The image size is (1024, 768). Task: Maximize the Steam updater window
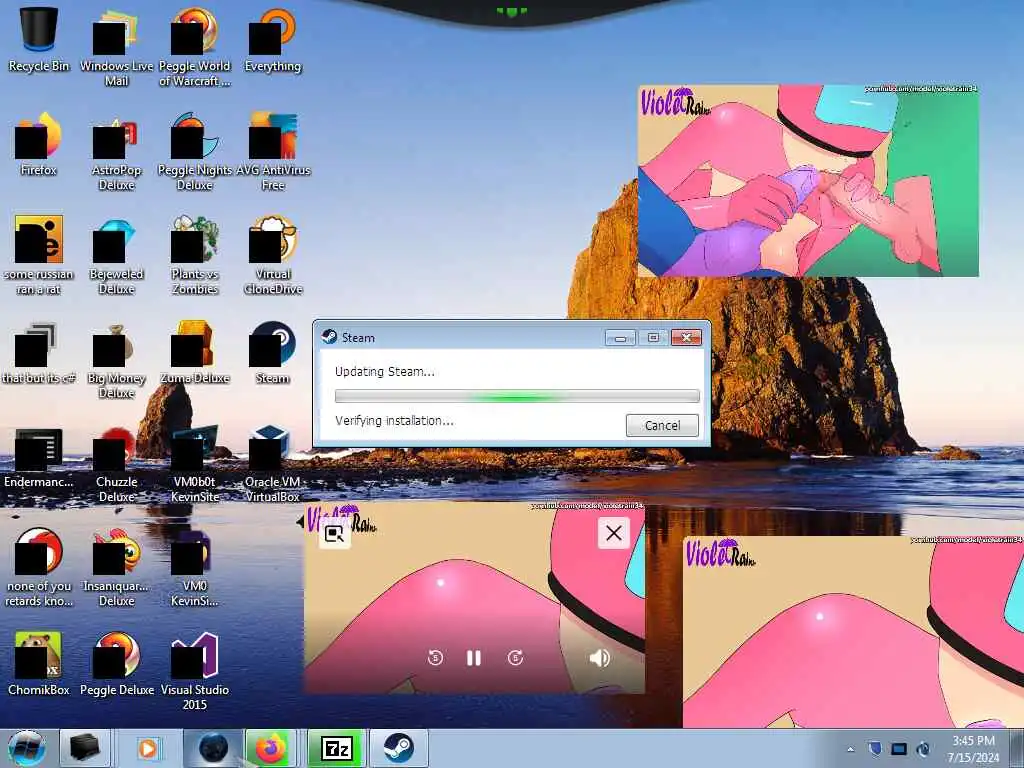[x=653, y=338]
